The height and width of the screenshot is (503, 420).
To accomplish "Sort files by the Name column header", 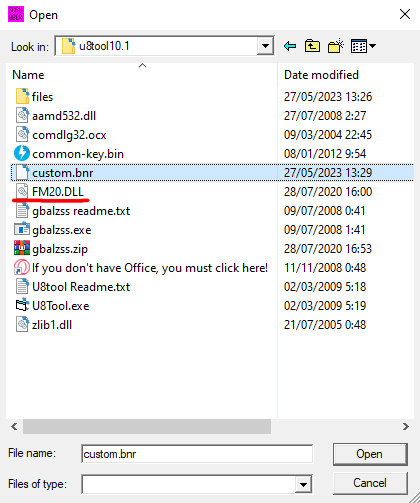I will pos(28,75).
